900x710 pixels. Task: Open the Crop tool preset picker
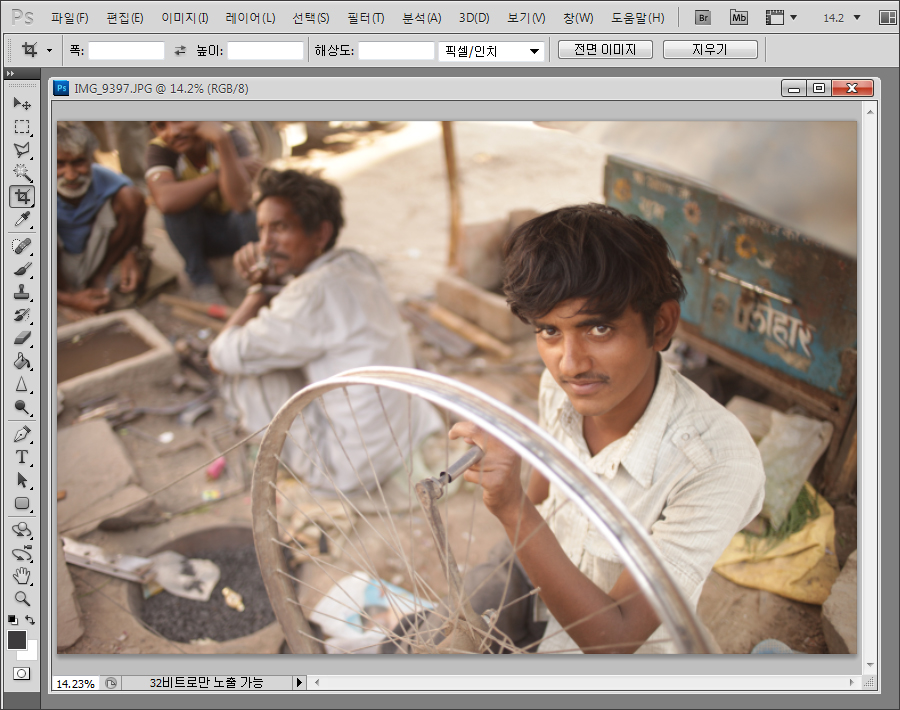pos(49,51)
